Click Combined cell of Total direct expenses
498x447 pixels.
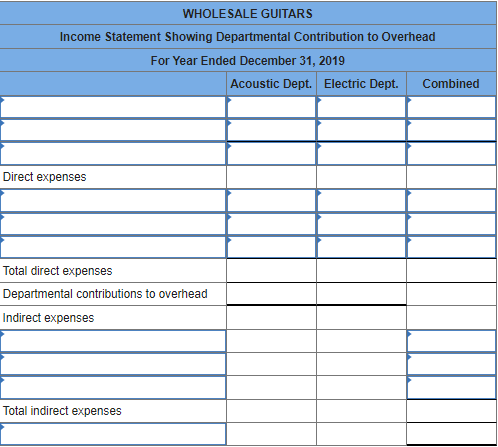[x=451, y=271]
